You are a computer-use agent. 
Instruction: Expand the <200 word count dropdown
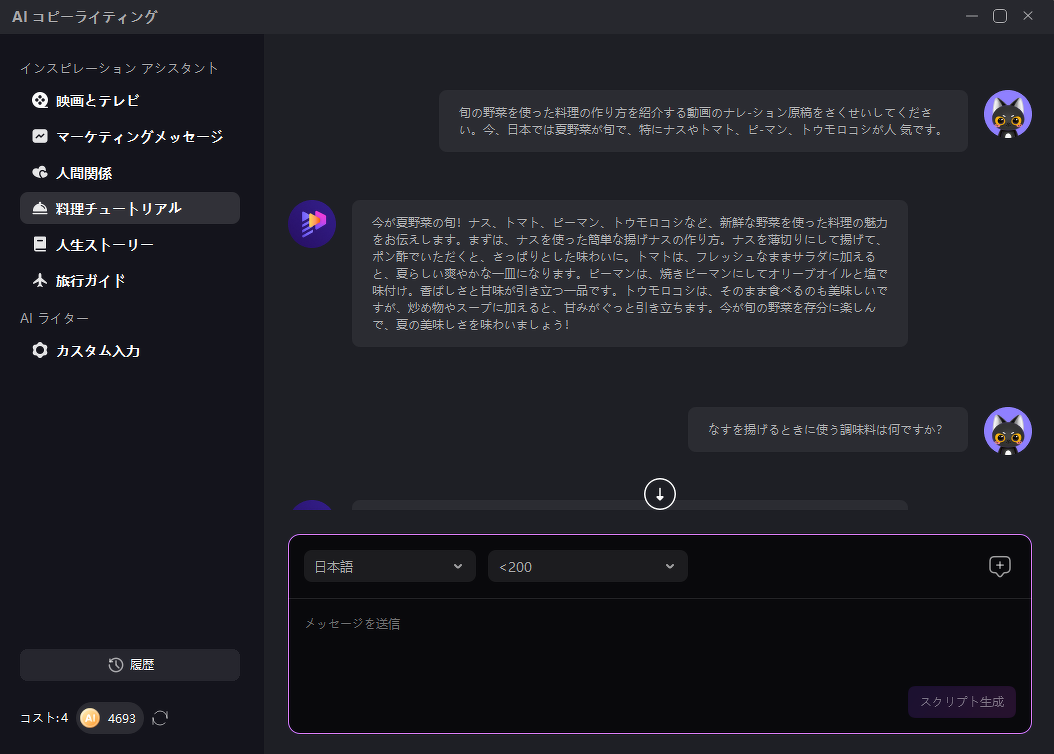pos(587,567)
